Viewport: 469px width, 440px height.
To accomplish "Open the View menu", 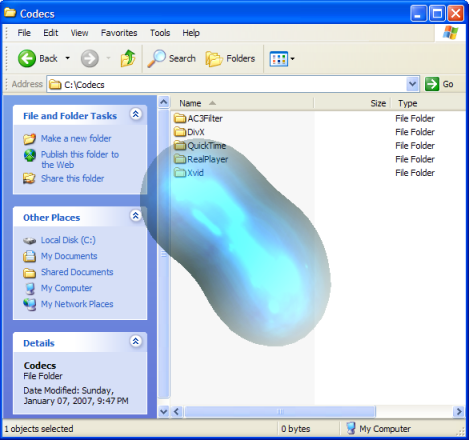I will tap(79, 33).
